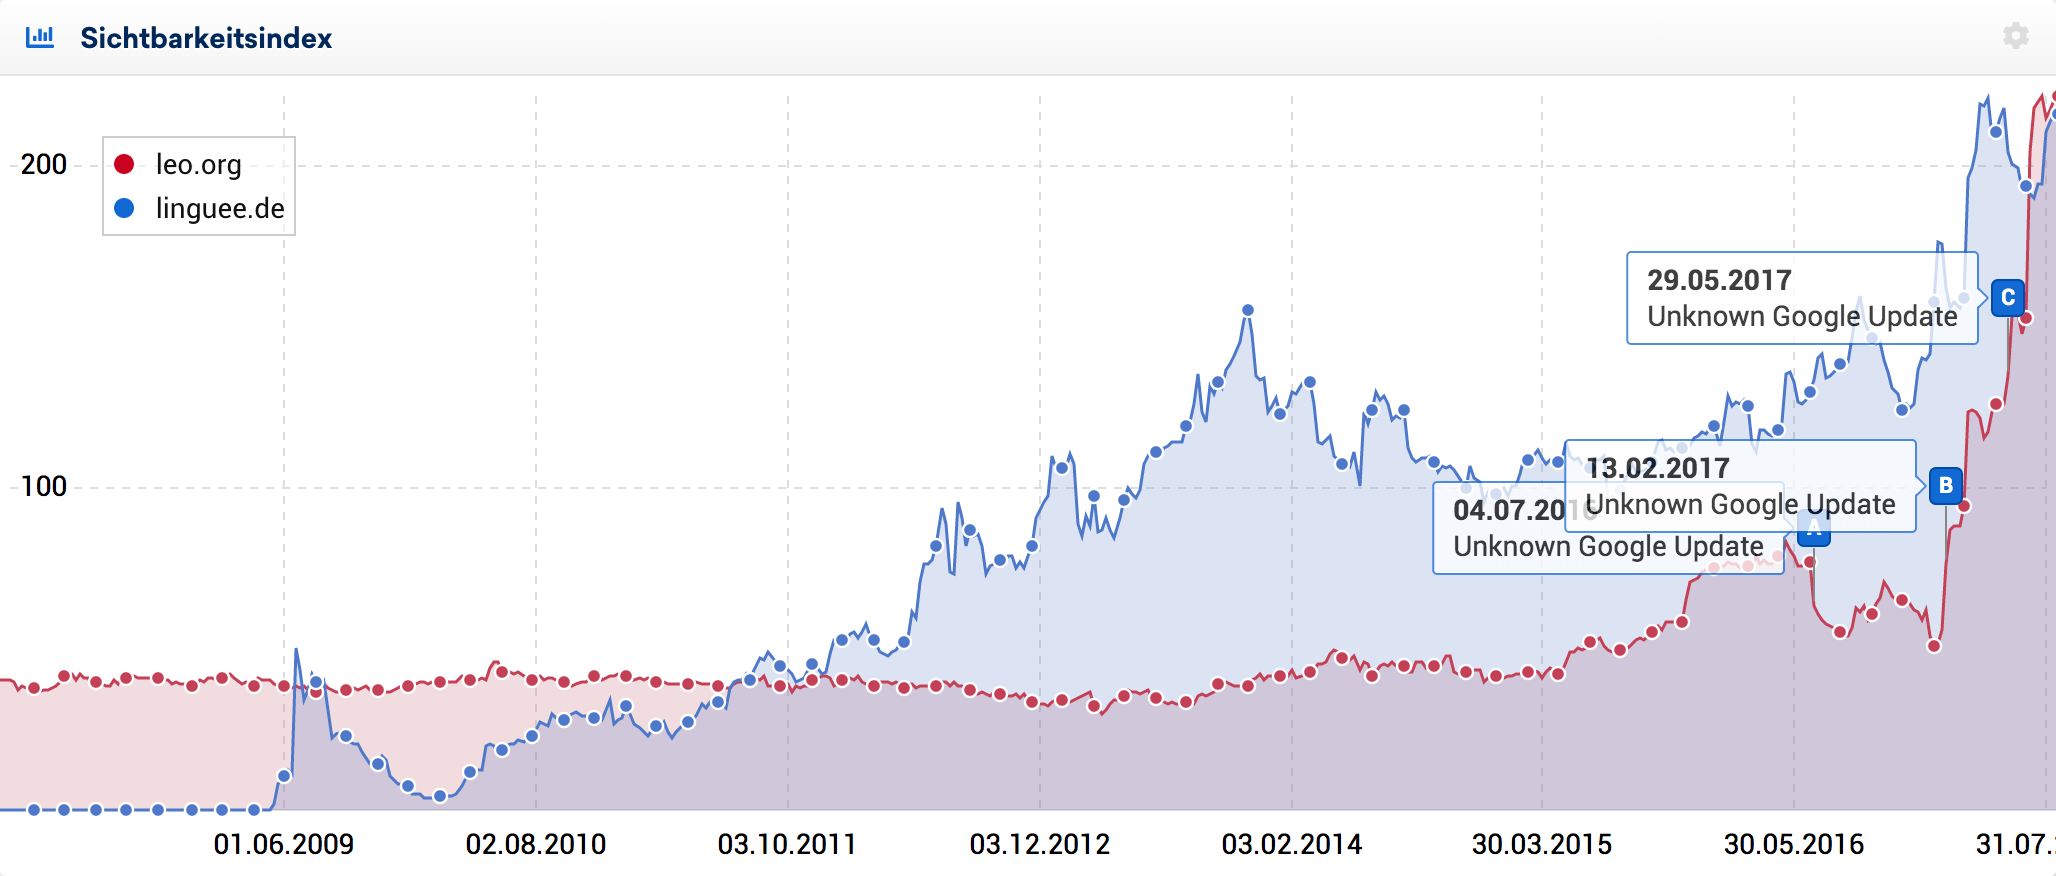2056x876 pixels.
Task: Click the 13.02.2017 Unknown Google Update tooltip
Action: click(1740, 486)
